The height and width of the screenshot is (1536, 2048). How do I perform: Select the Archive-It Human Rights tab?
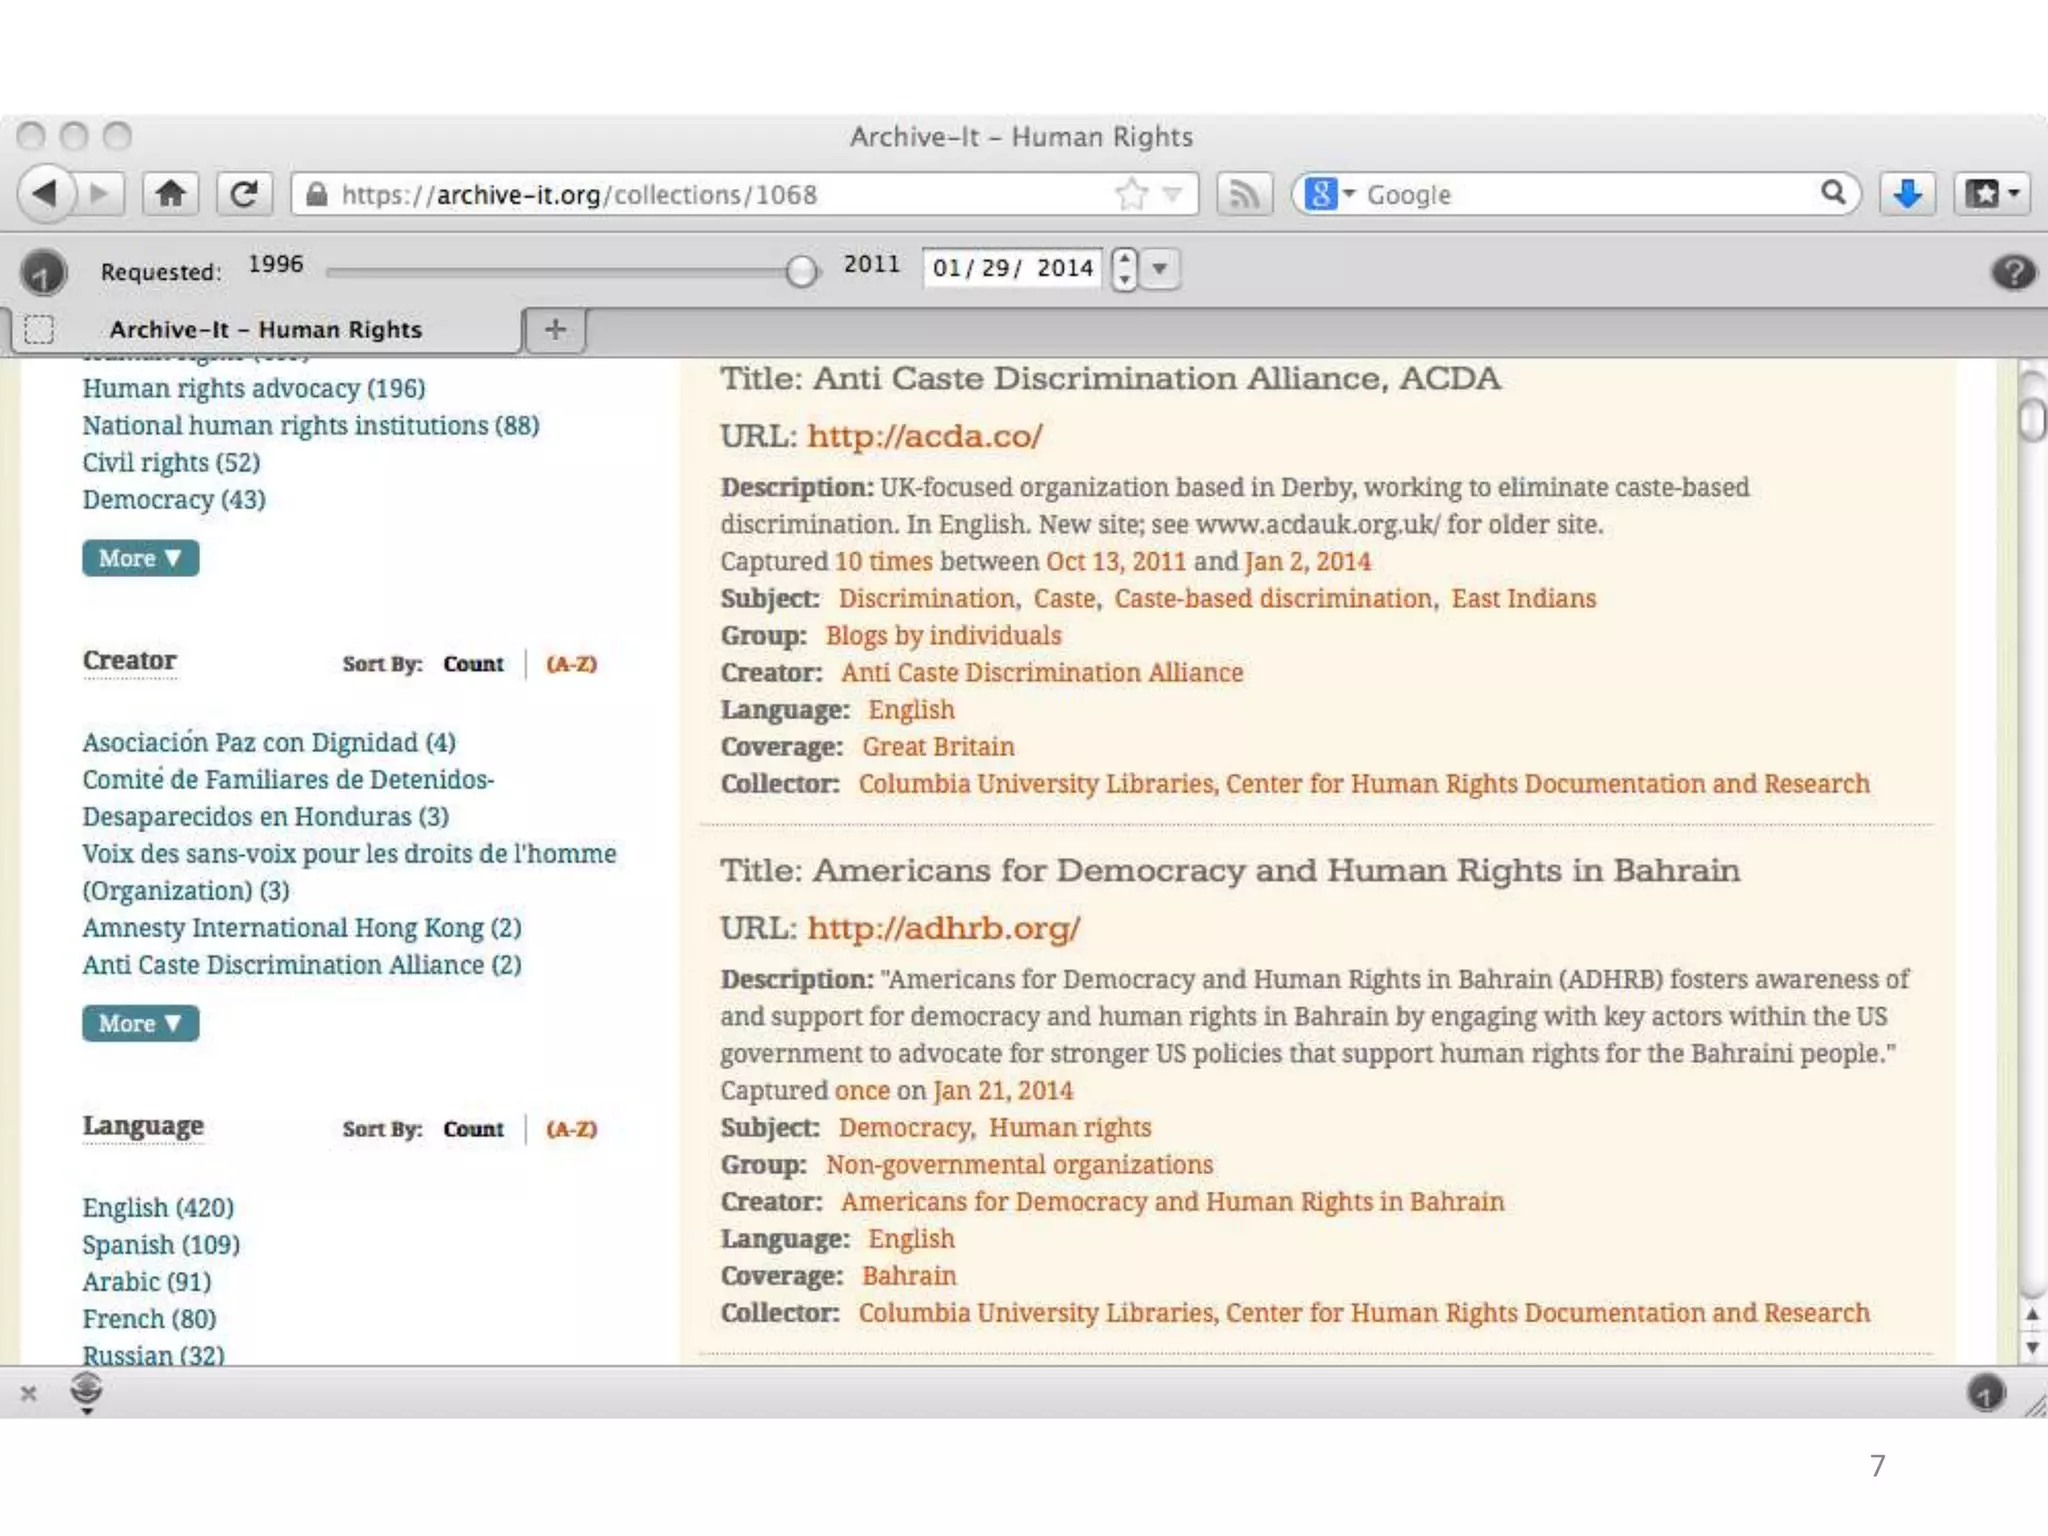tap(265, 329)
